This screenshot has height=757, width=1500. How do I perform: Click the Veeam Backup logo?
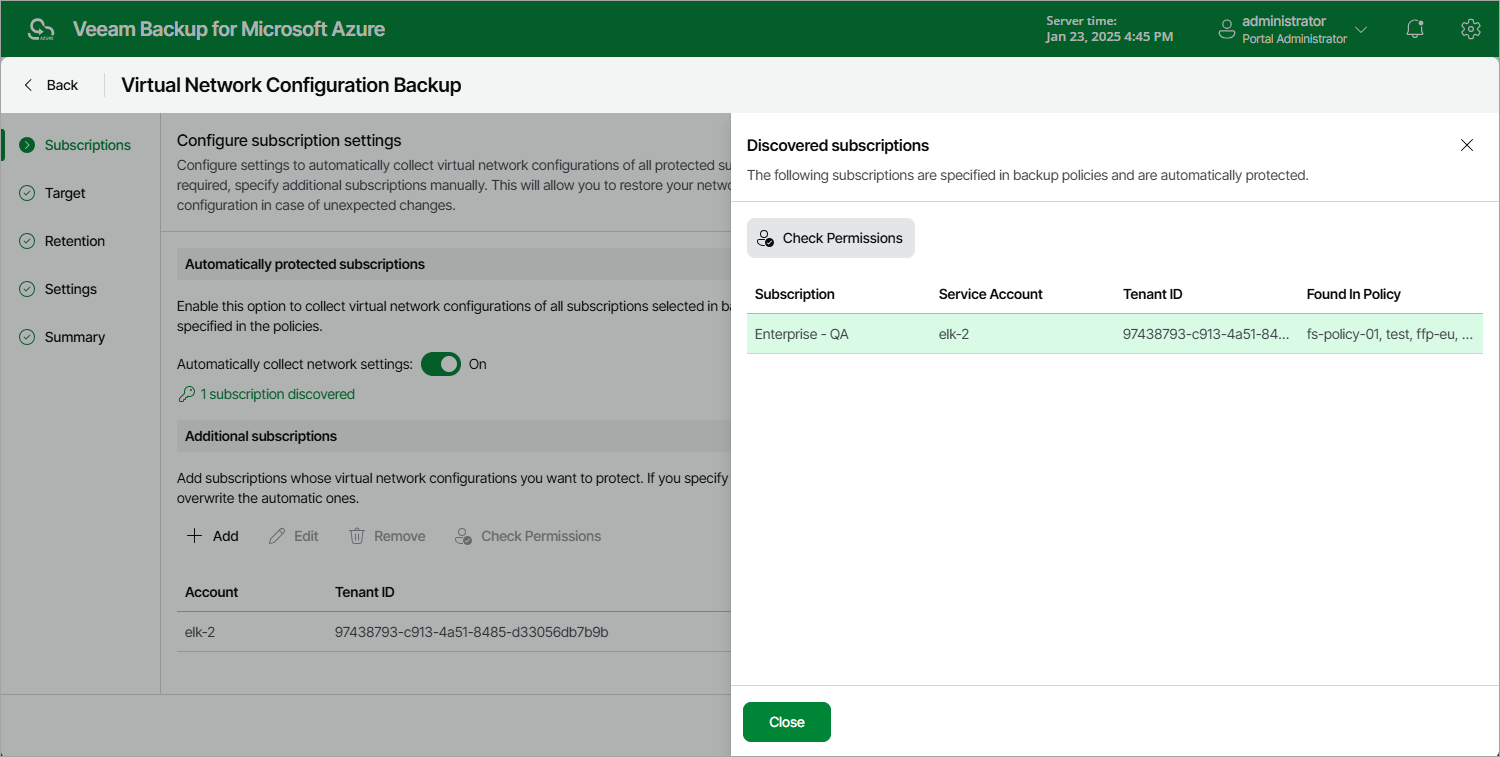click(x=41, y=29)
